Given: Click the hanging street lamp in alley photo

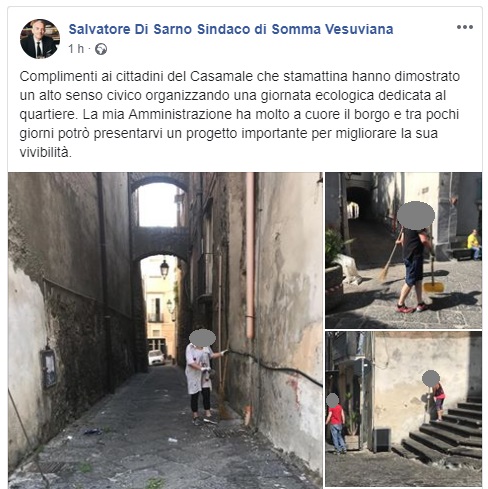Looking at the screenshot, I should [x=164, y=268].
